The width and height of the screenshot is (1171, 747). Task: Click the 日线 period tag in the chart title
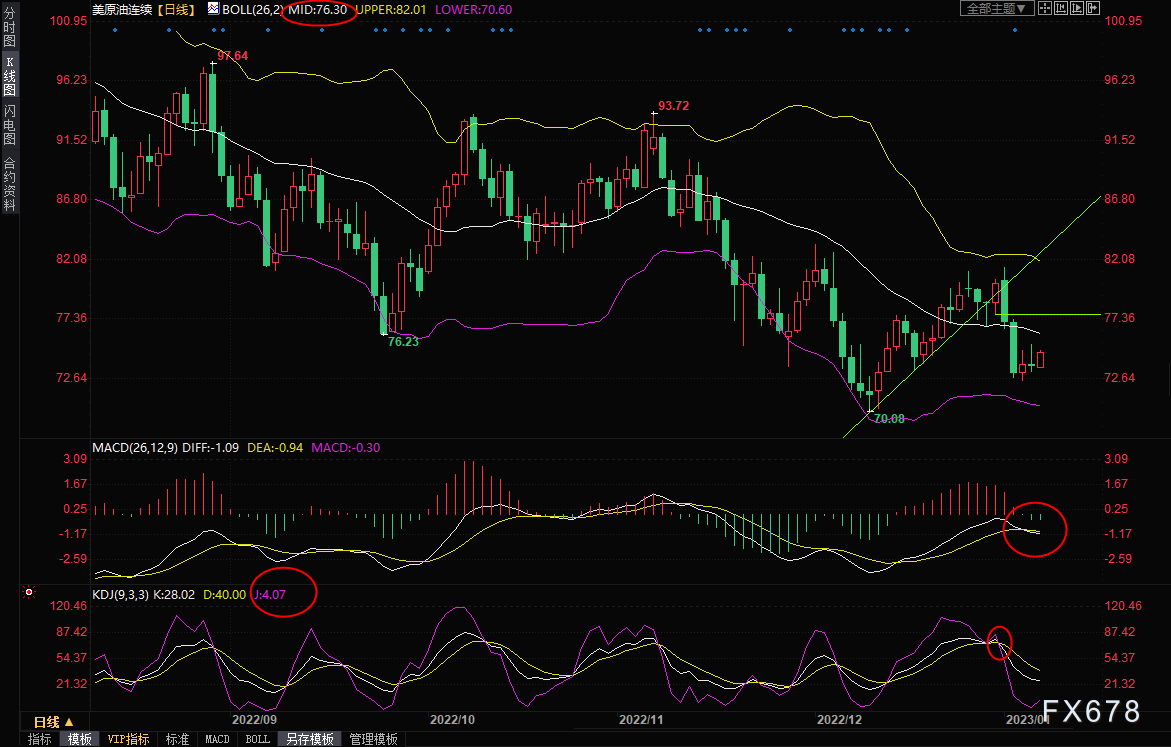tap(177, 10)
